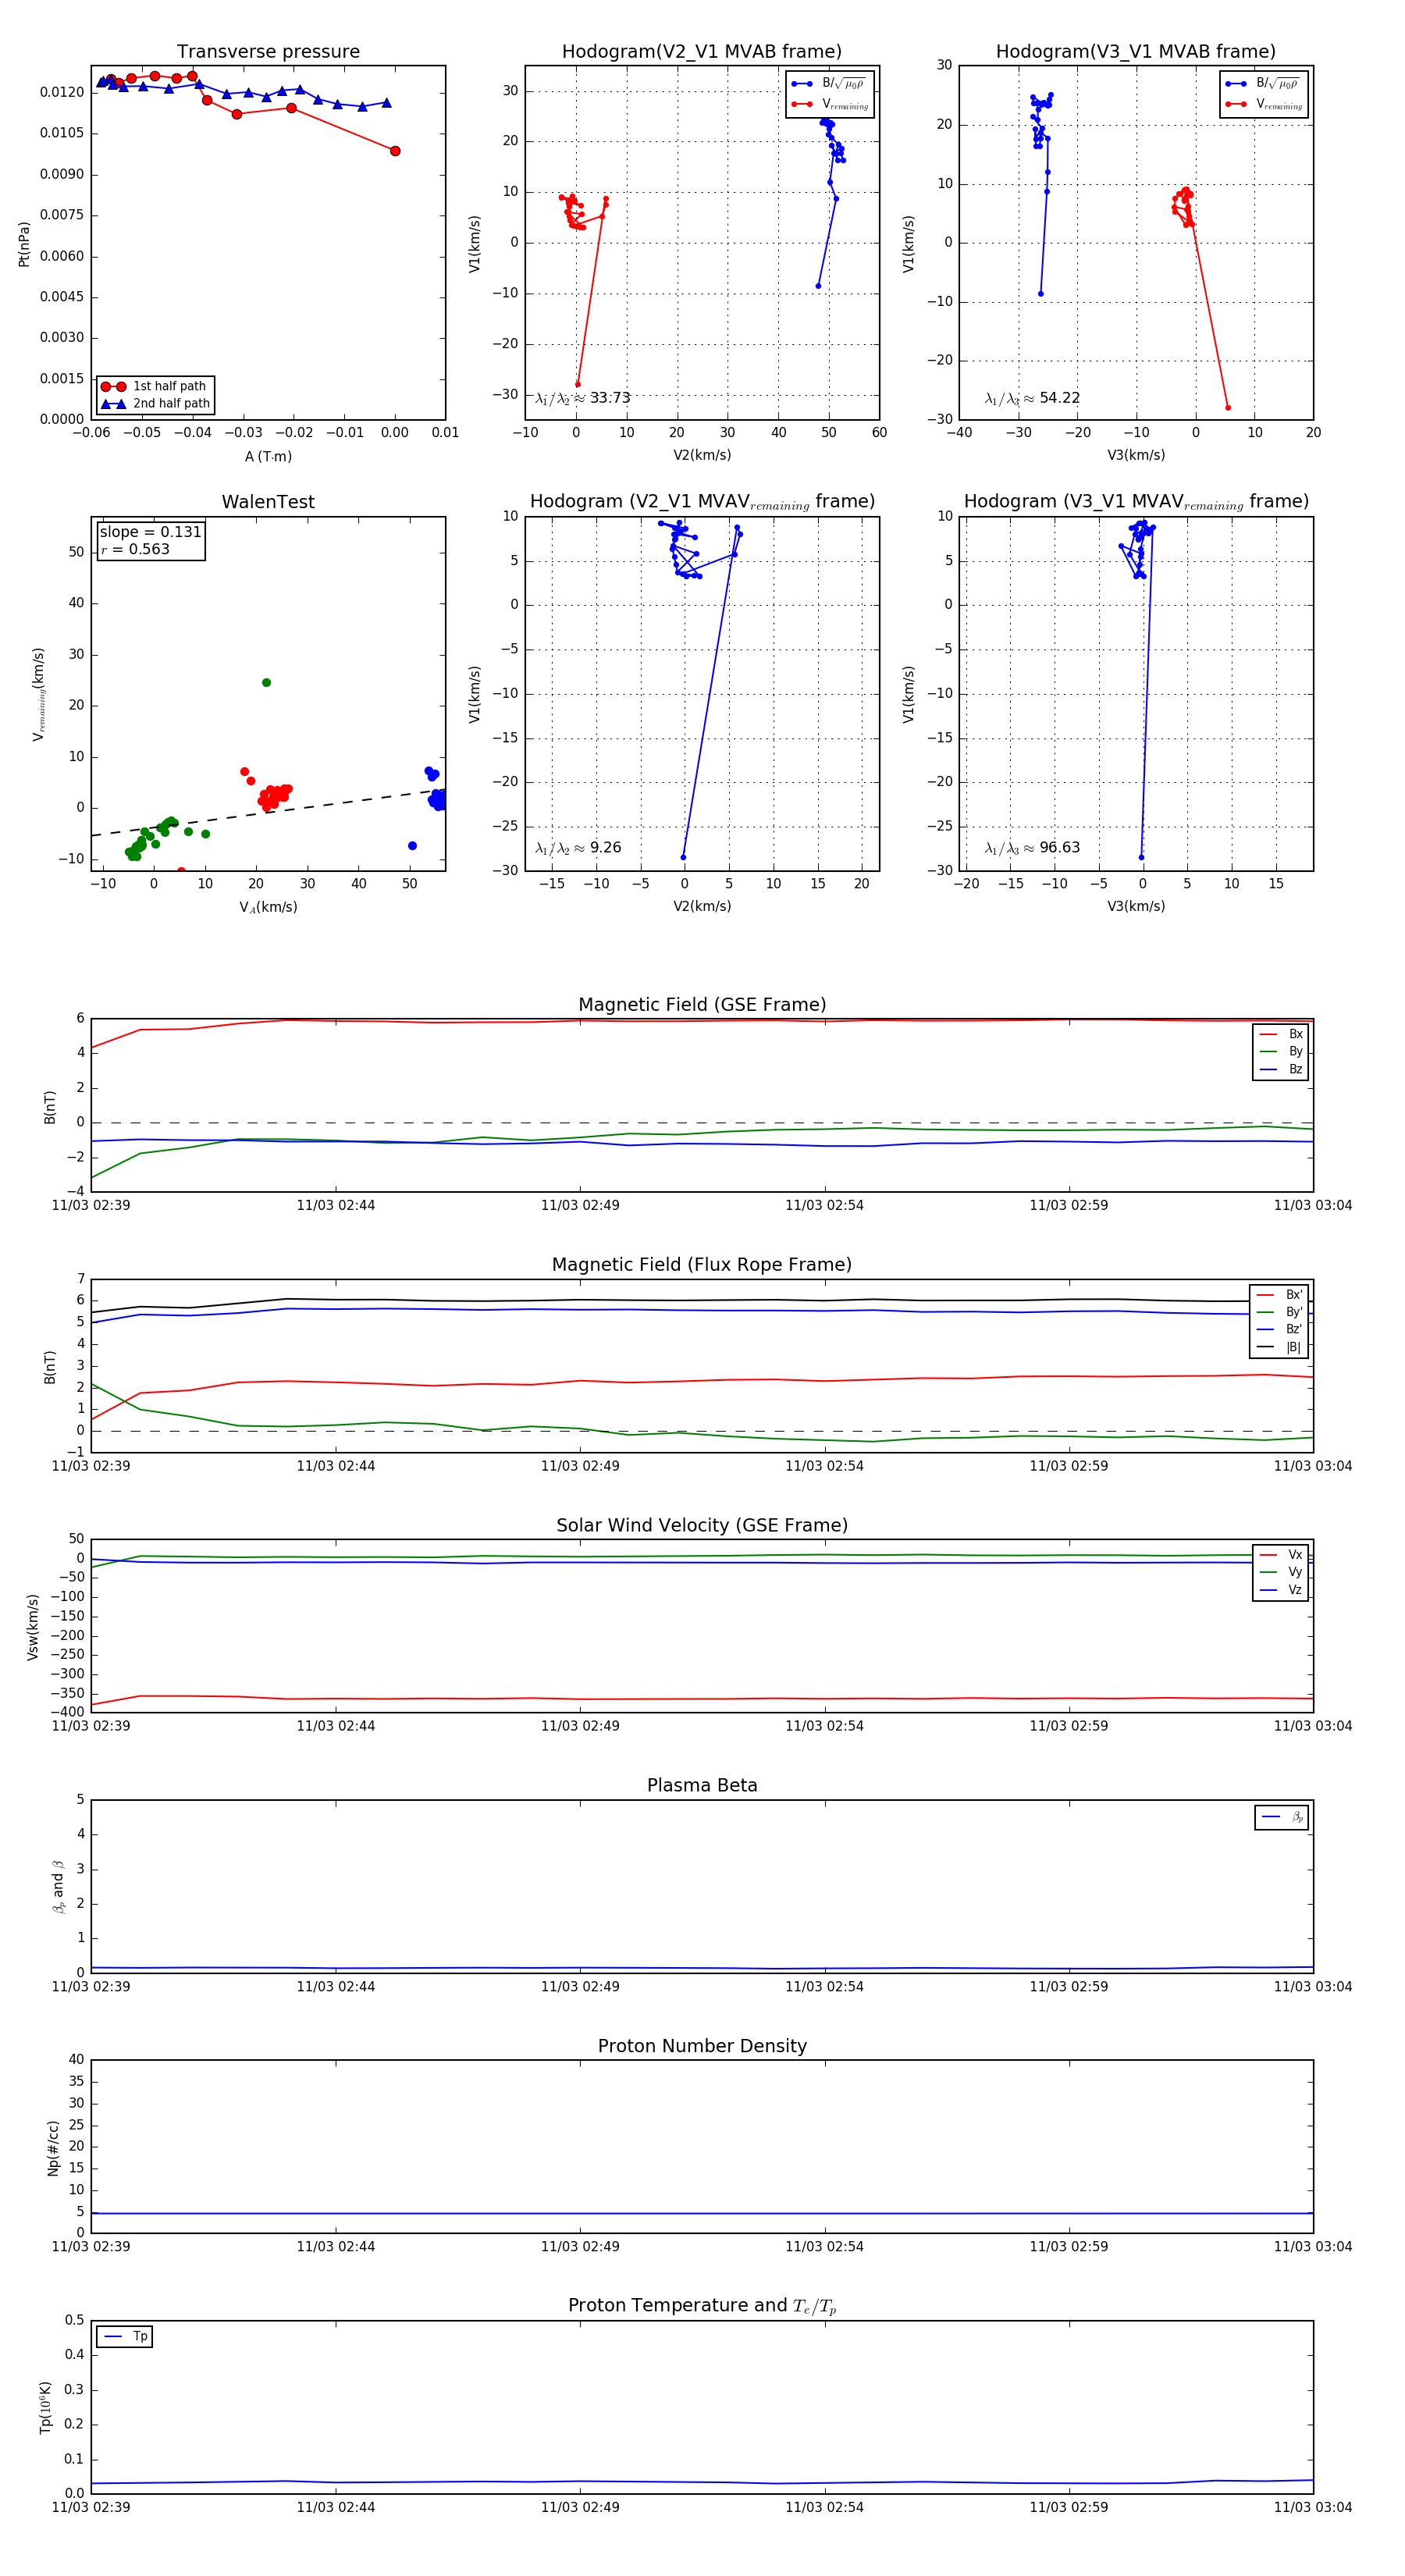Select B/√μ0ρ legend entry in V2_V1 MVAB hodogram
The image size is (1405, 2576).
coord(830,84)
